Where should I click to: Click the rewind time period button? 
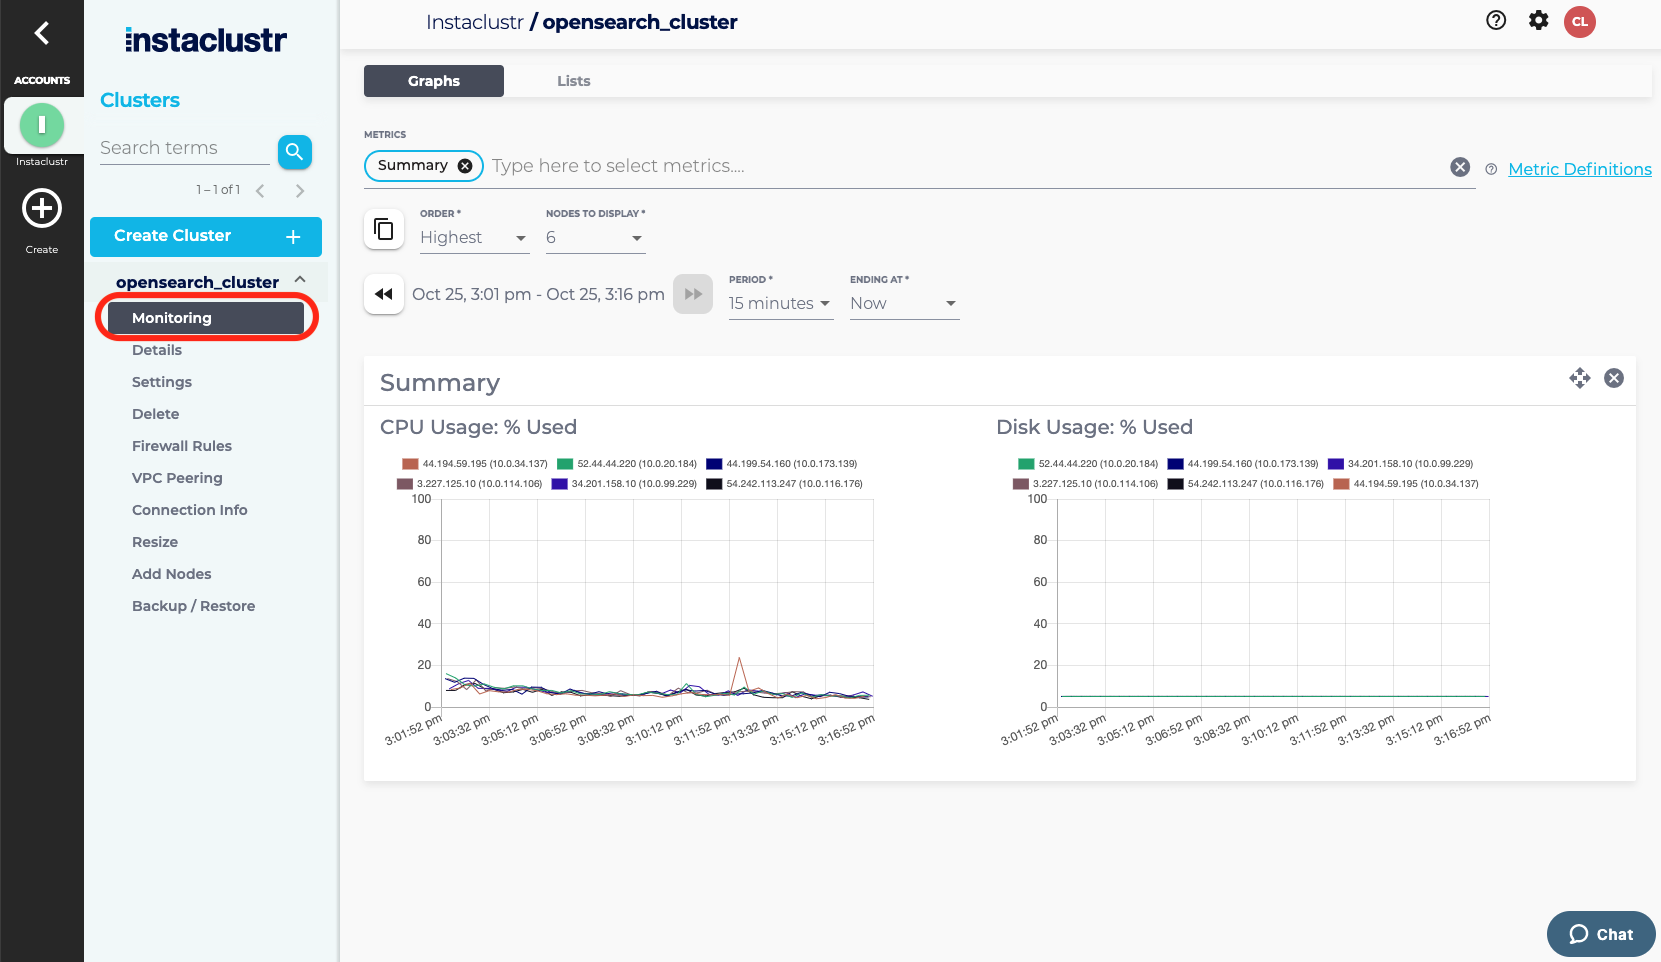click(x=384, y=294)
